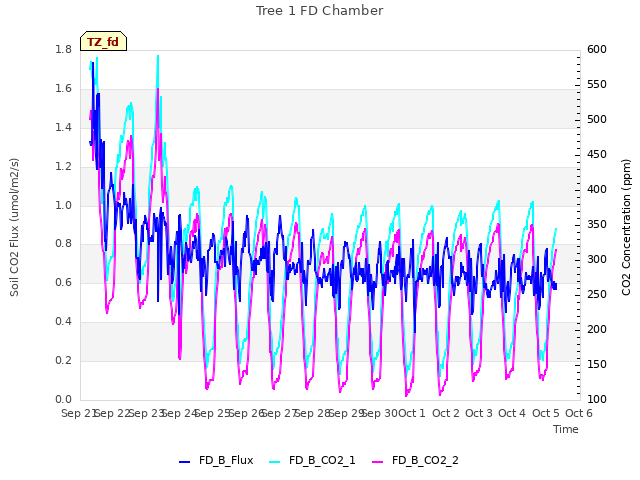This screenshot has height=480, width=640.
Task: Click the 400 right axis tick label
Action: (x=597, y=190)
